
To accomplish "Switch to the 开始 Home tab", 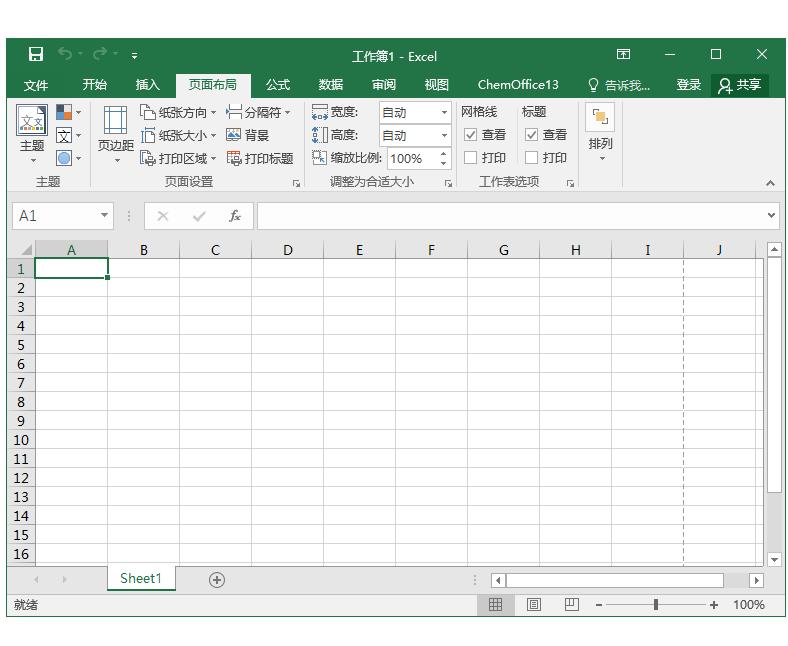I will click(94, 85).
